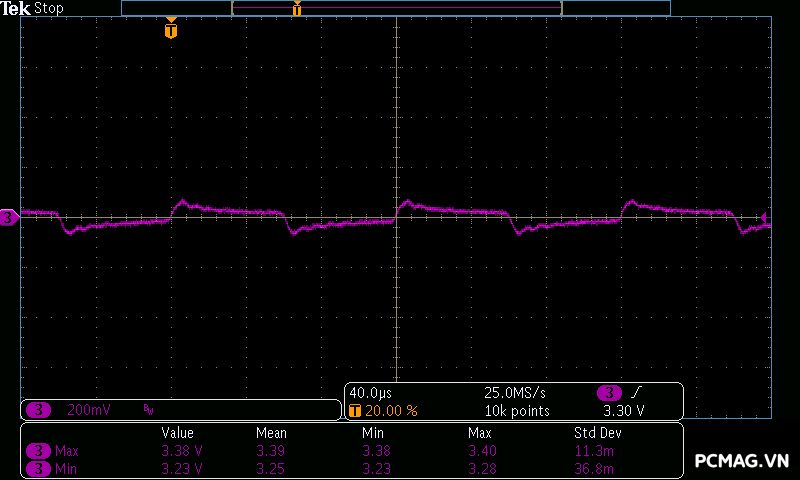This screenshot has width=800, height=480.
Task: Select the channel 3 ground reference marker
Action: click(9, 217)
